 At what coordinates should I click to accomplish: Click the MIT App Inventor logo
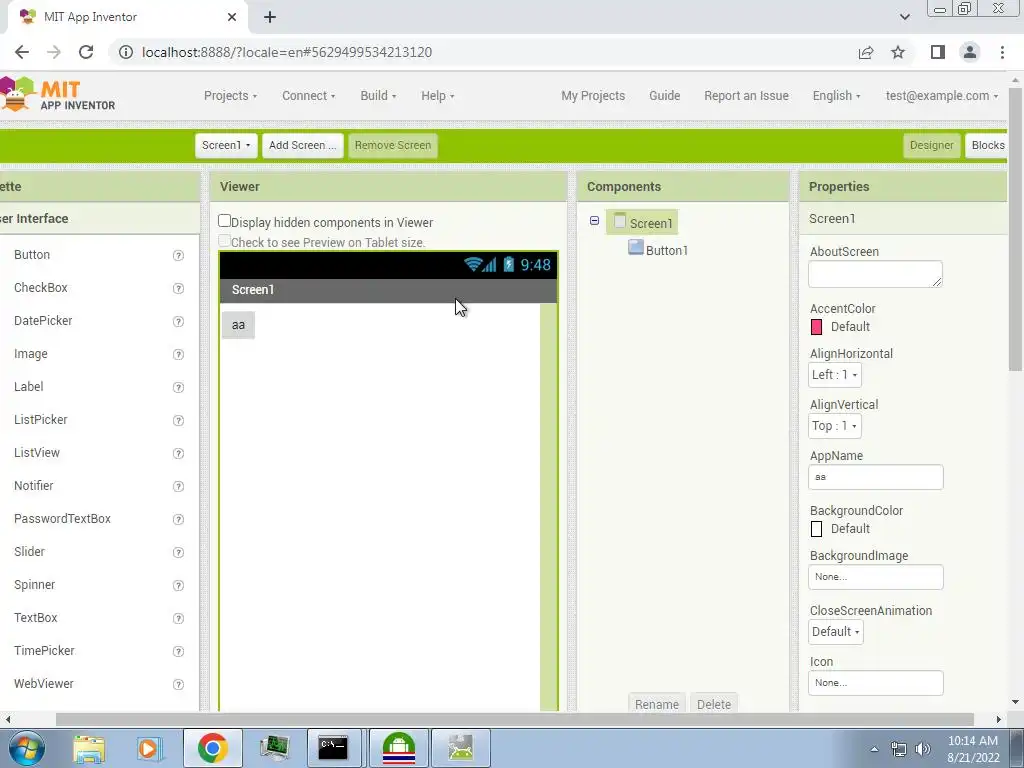tap(57, 95)
